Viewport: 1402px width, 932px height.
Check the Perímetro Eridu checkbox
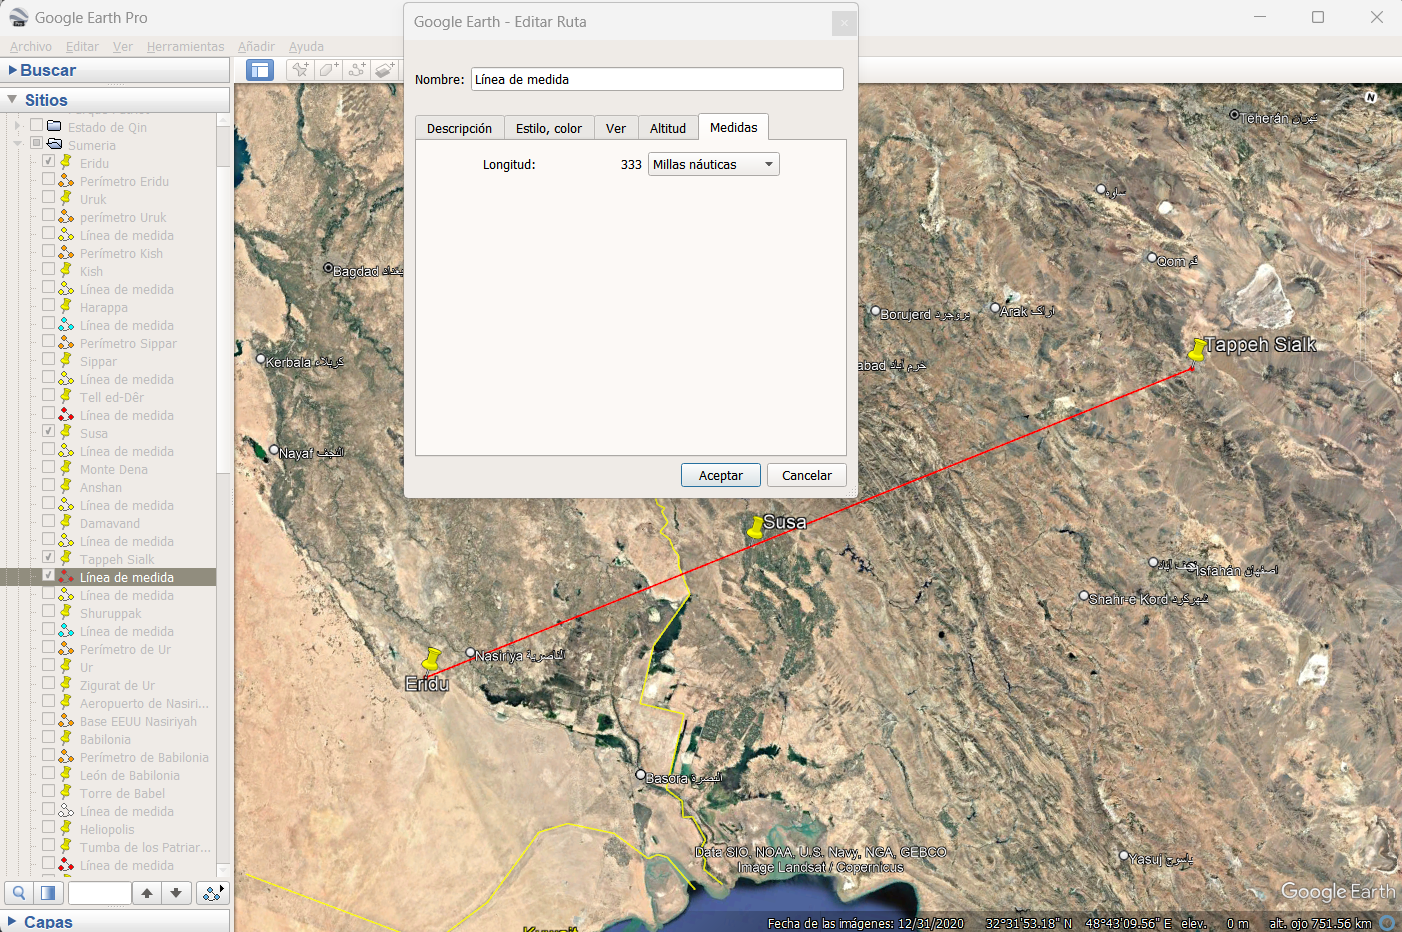click(x=48, y=179)
